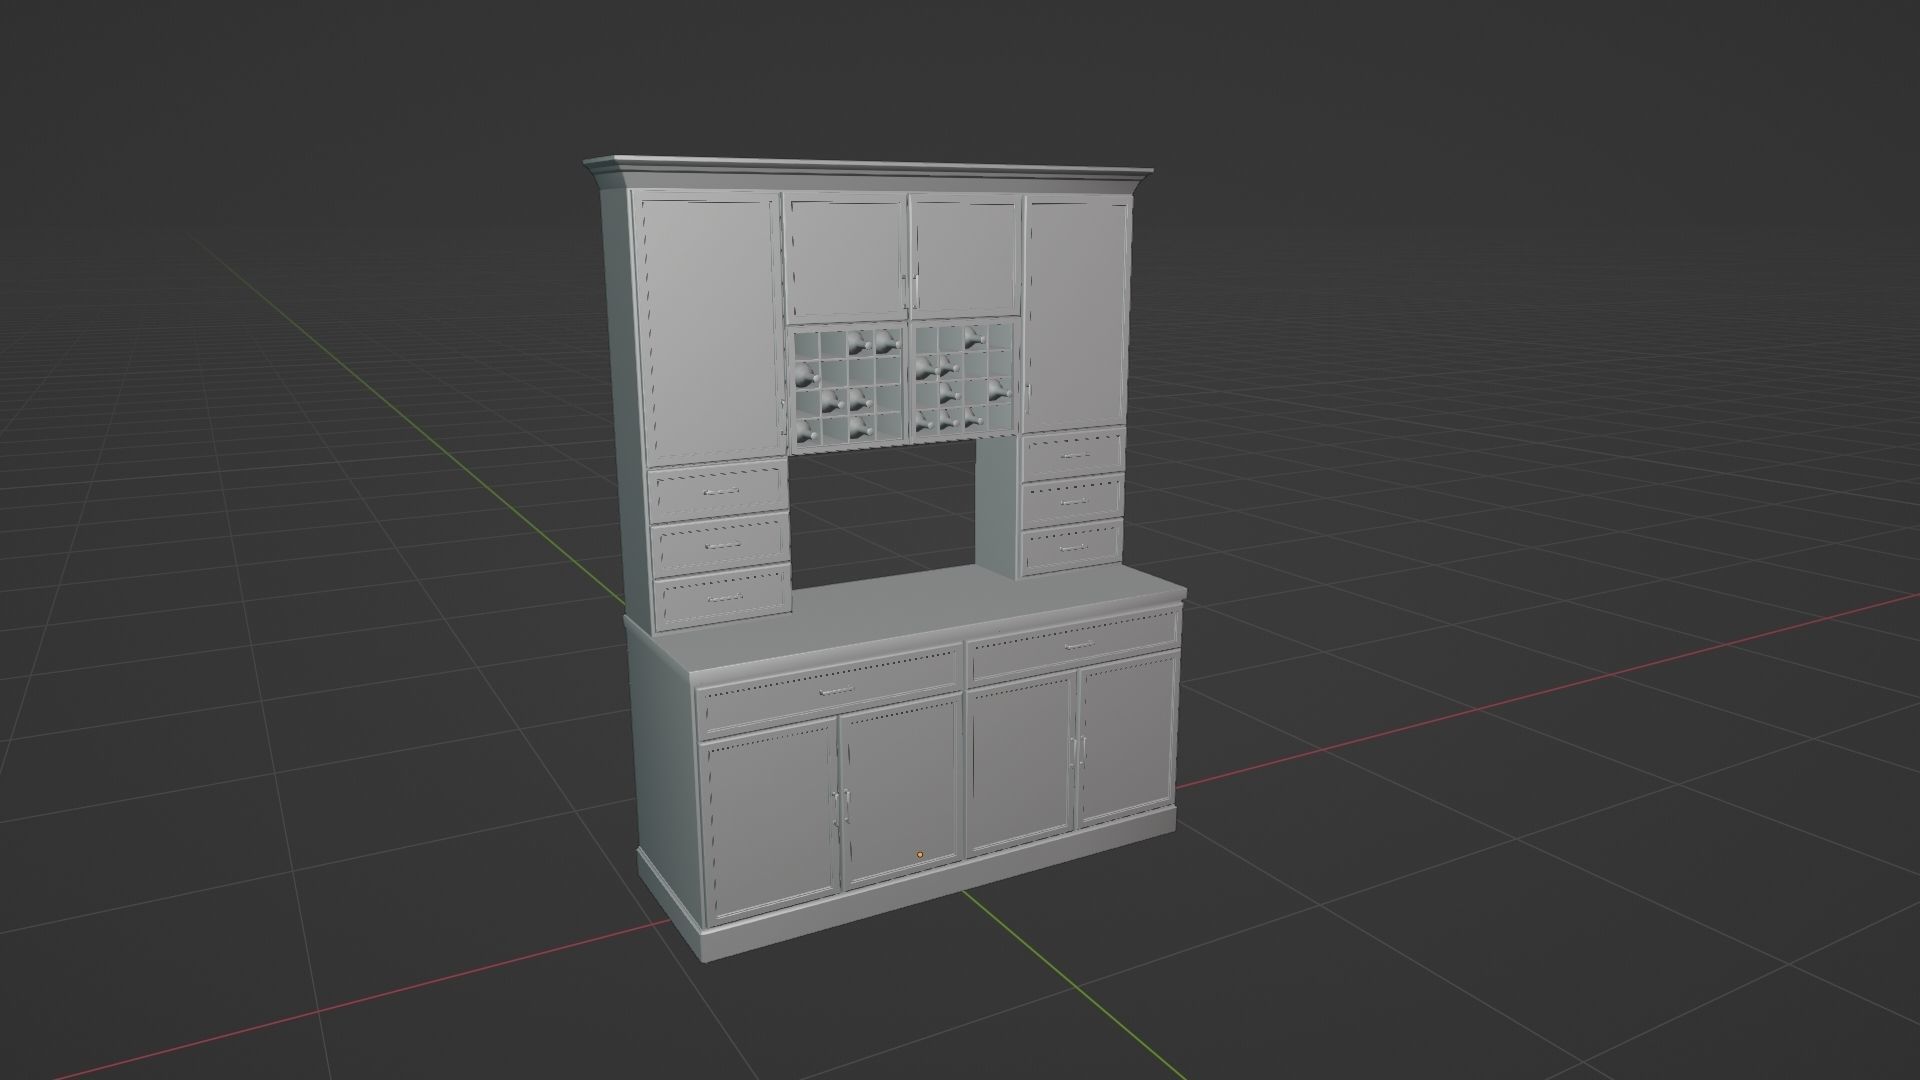Select the cabinet's left wine rack grid

tap(846, 385)
